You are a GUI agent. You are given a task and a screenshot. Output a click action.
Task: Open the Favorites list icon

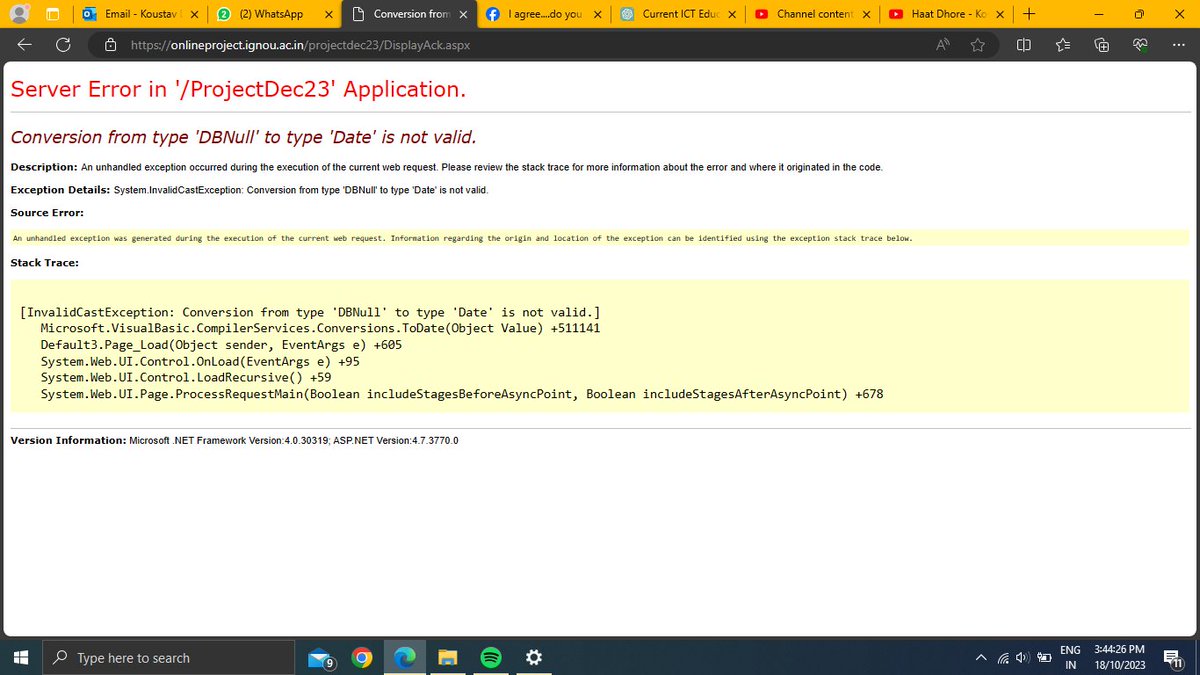pos(1063,44)
